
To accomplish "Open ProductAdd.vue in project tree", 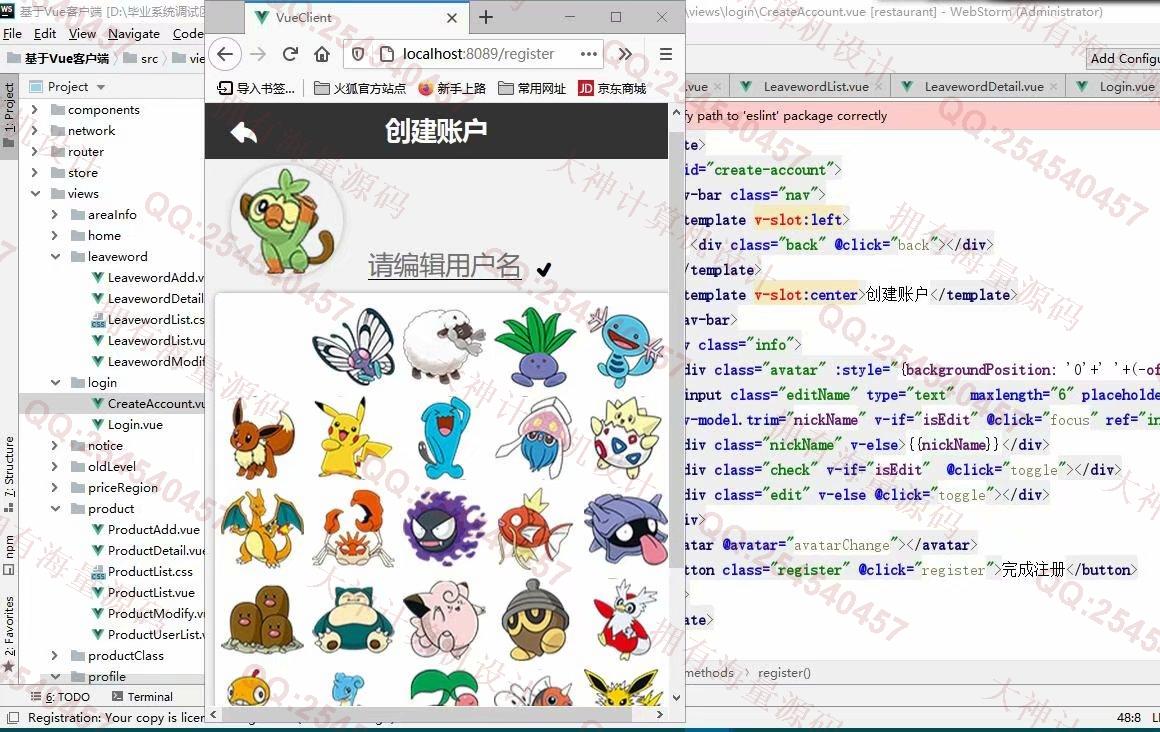I will 146,529.
